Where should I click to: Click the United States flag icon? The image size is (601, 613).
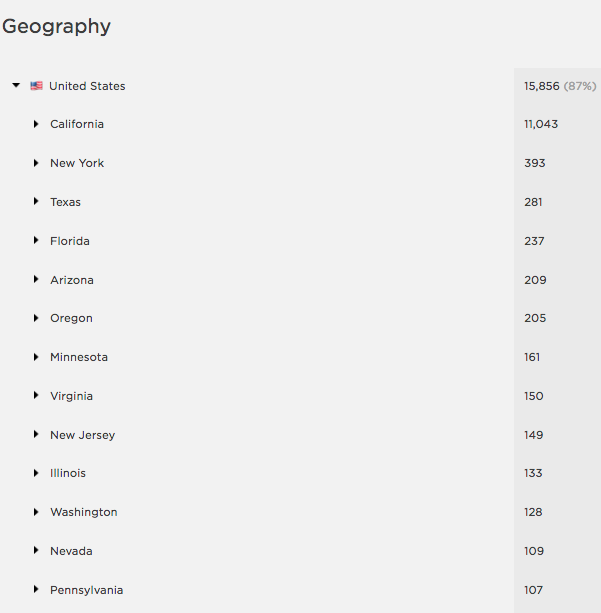tap(36, 86)
